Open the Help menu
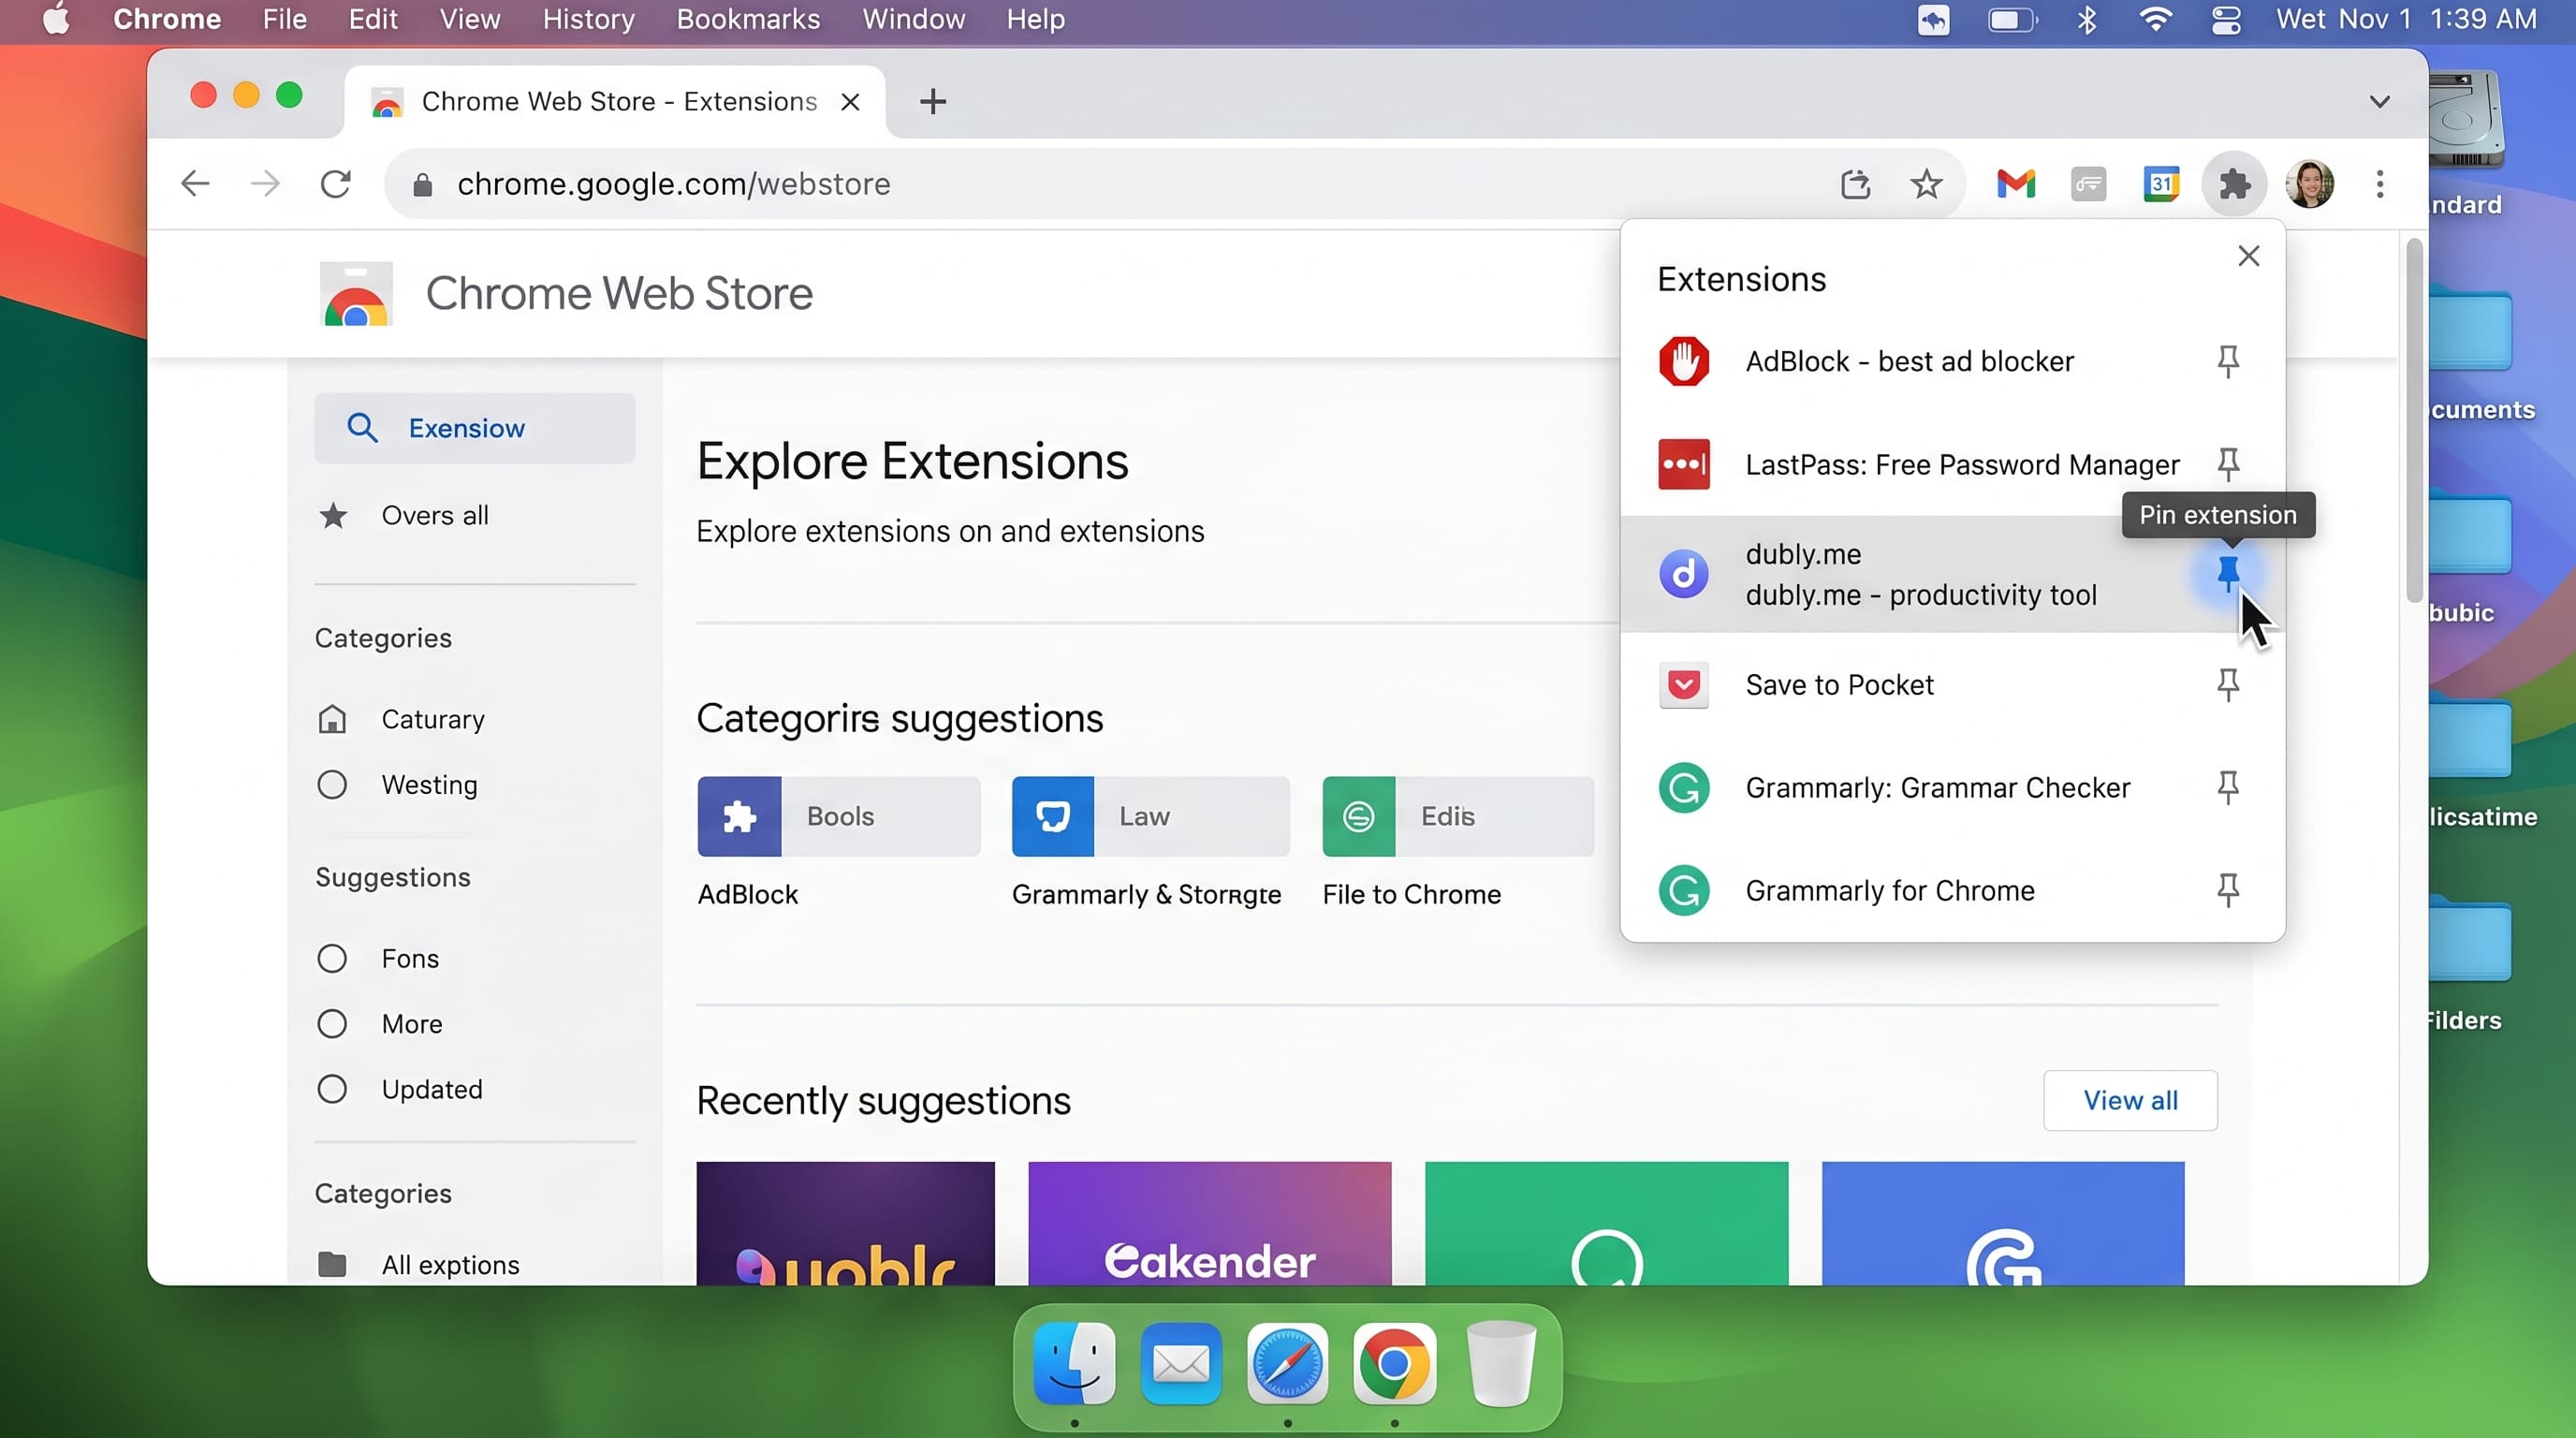Image resolution: width=2576 pixels, height=1438 pixels. point(1035,19)
